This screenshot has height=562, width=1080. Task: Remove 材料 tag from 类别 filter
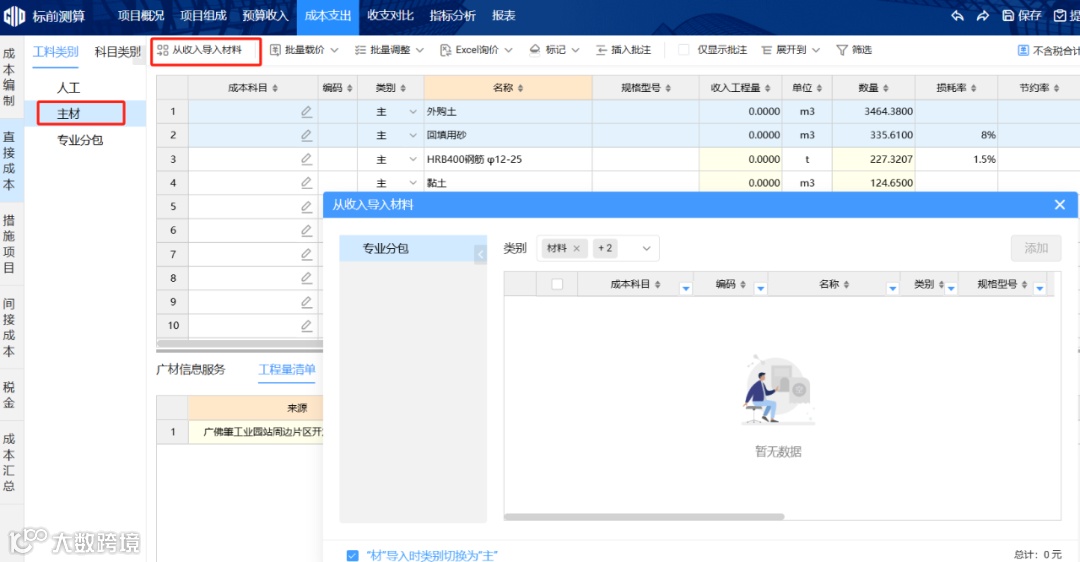click(577, 249)
